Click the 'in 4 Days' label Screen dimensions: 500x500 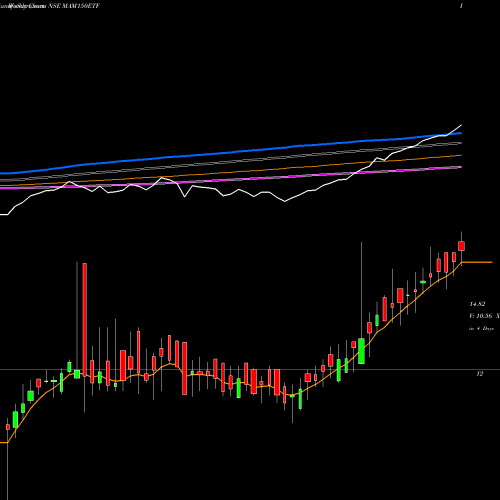[481, 328]
